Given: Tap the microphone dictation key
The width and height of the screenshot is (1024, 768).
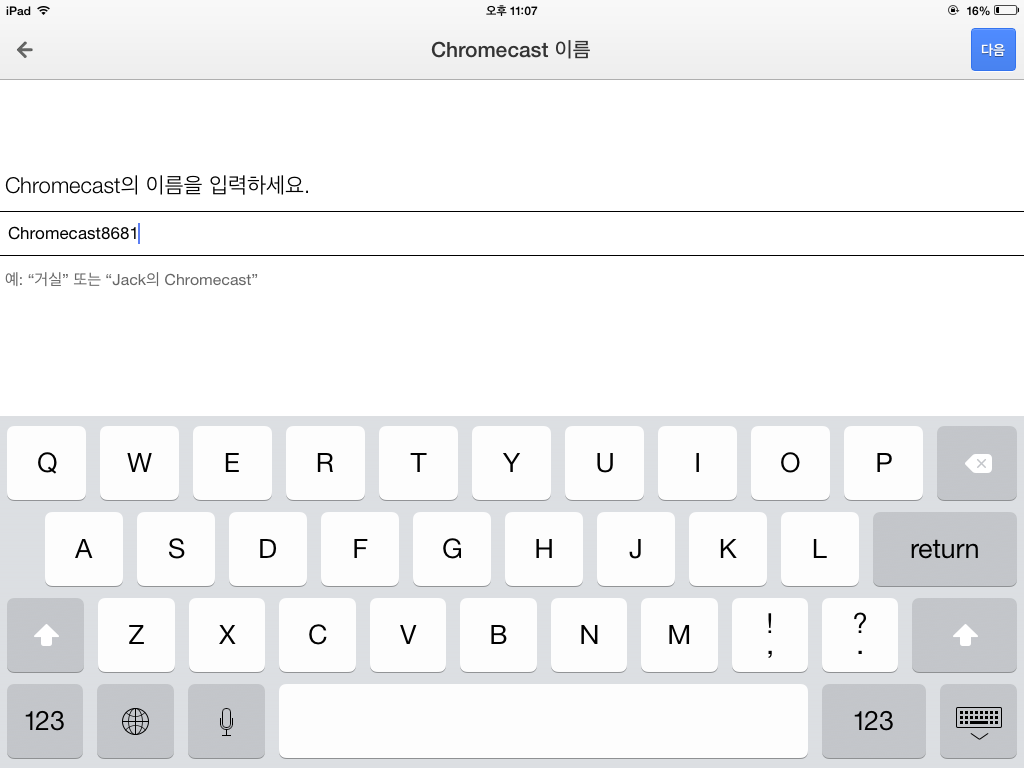Looking at the screenshot, I should (226, 721).
